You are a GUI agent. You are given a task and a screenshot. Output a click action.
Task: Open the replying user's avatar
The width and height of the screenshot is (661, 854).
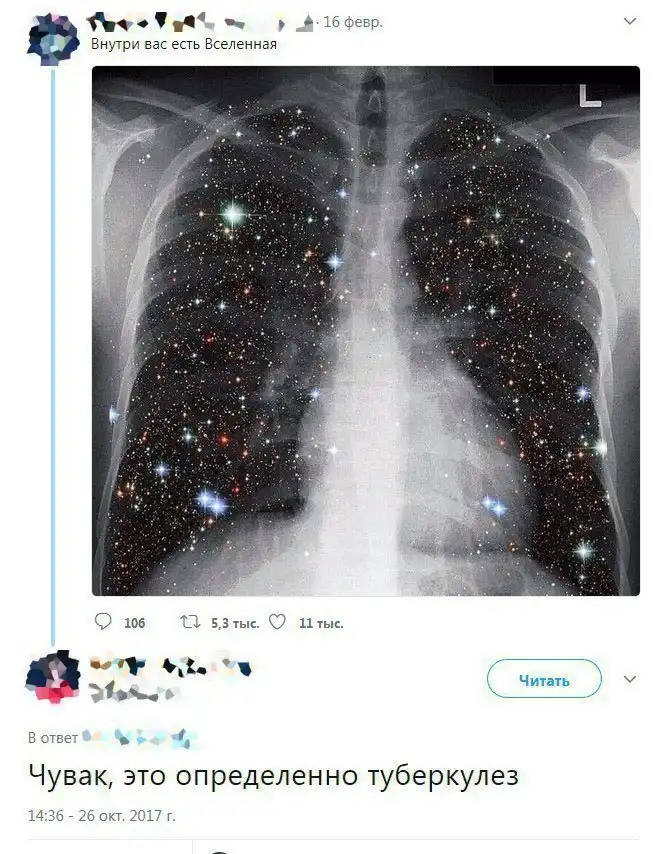[x=51, y=680]
